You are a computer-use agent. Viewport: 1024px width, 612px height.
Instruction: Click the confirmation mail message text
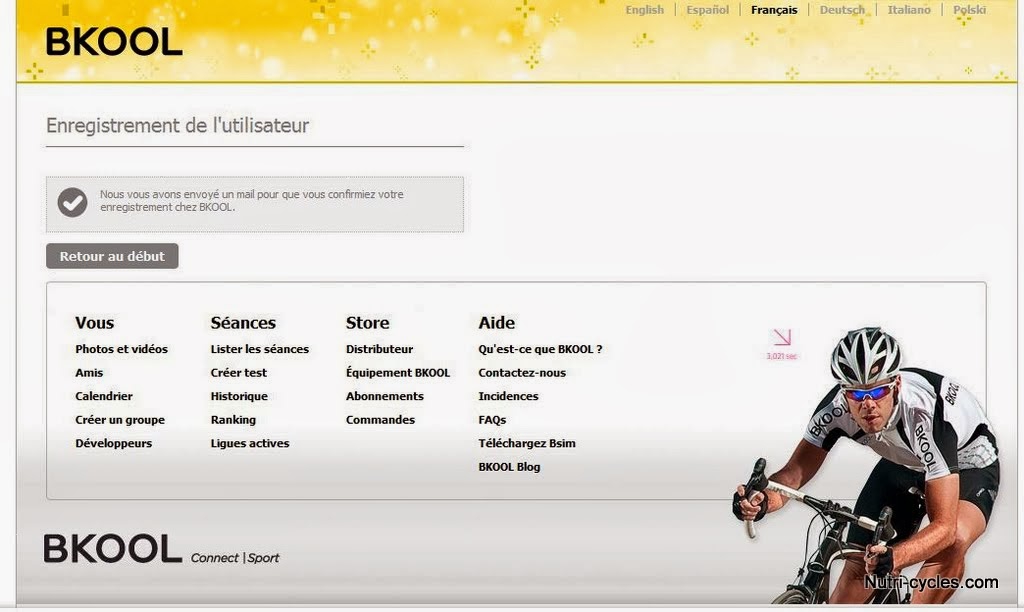[x=251, y=201]
